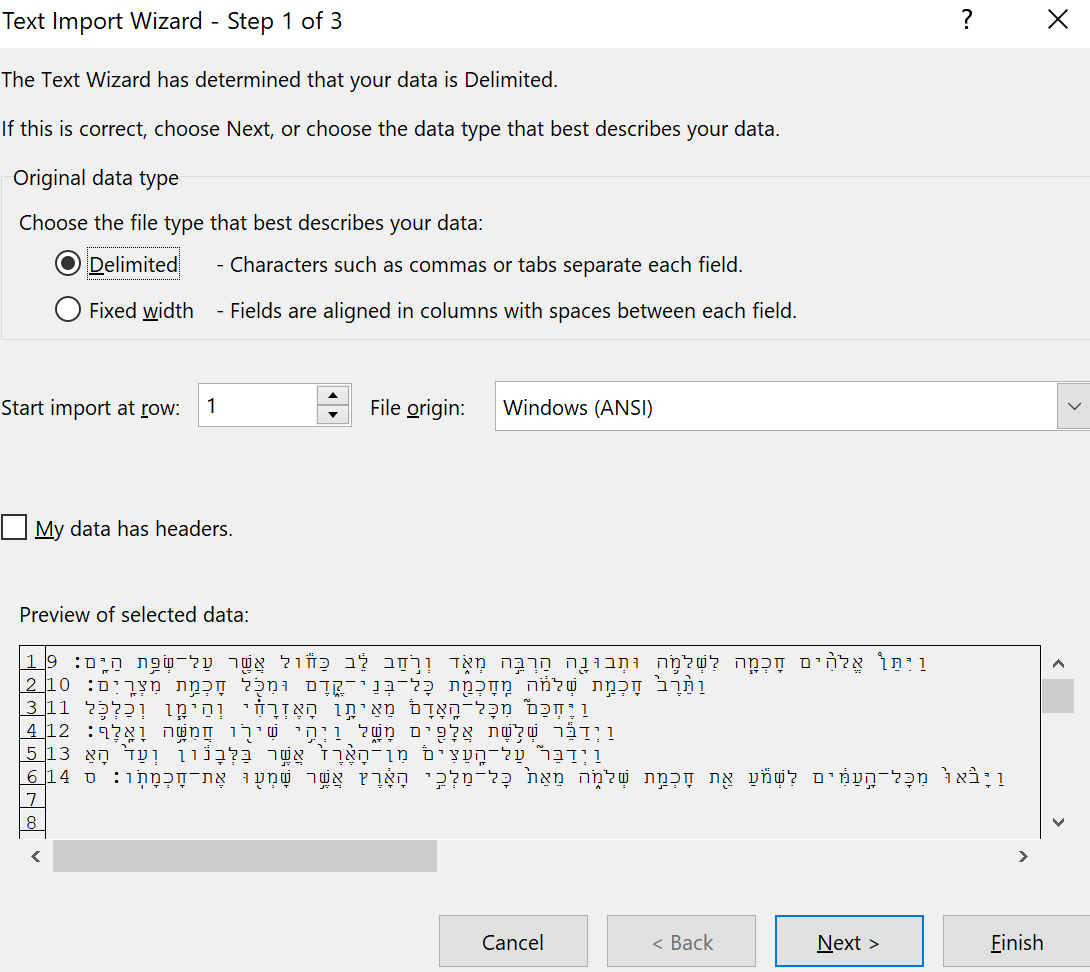
Task: Select preview row 1 text line
Action: pyautogui.click(x=500, y=662)
